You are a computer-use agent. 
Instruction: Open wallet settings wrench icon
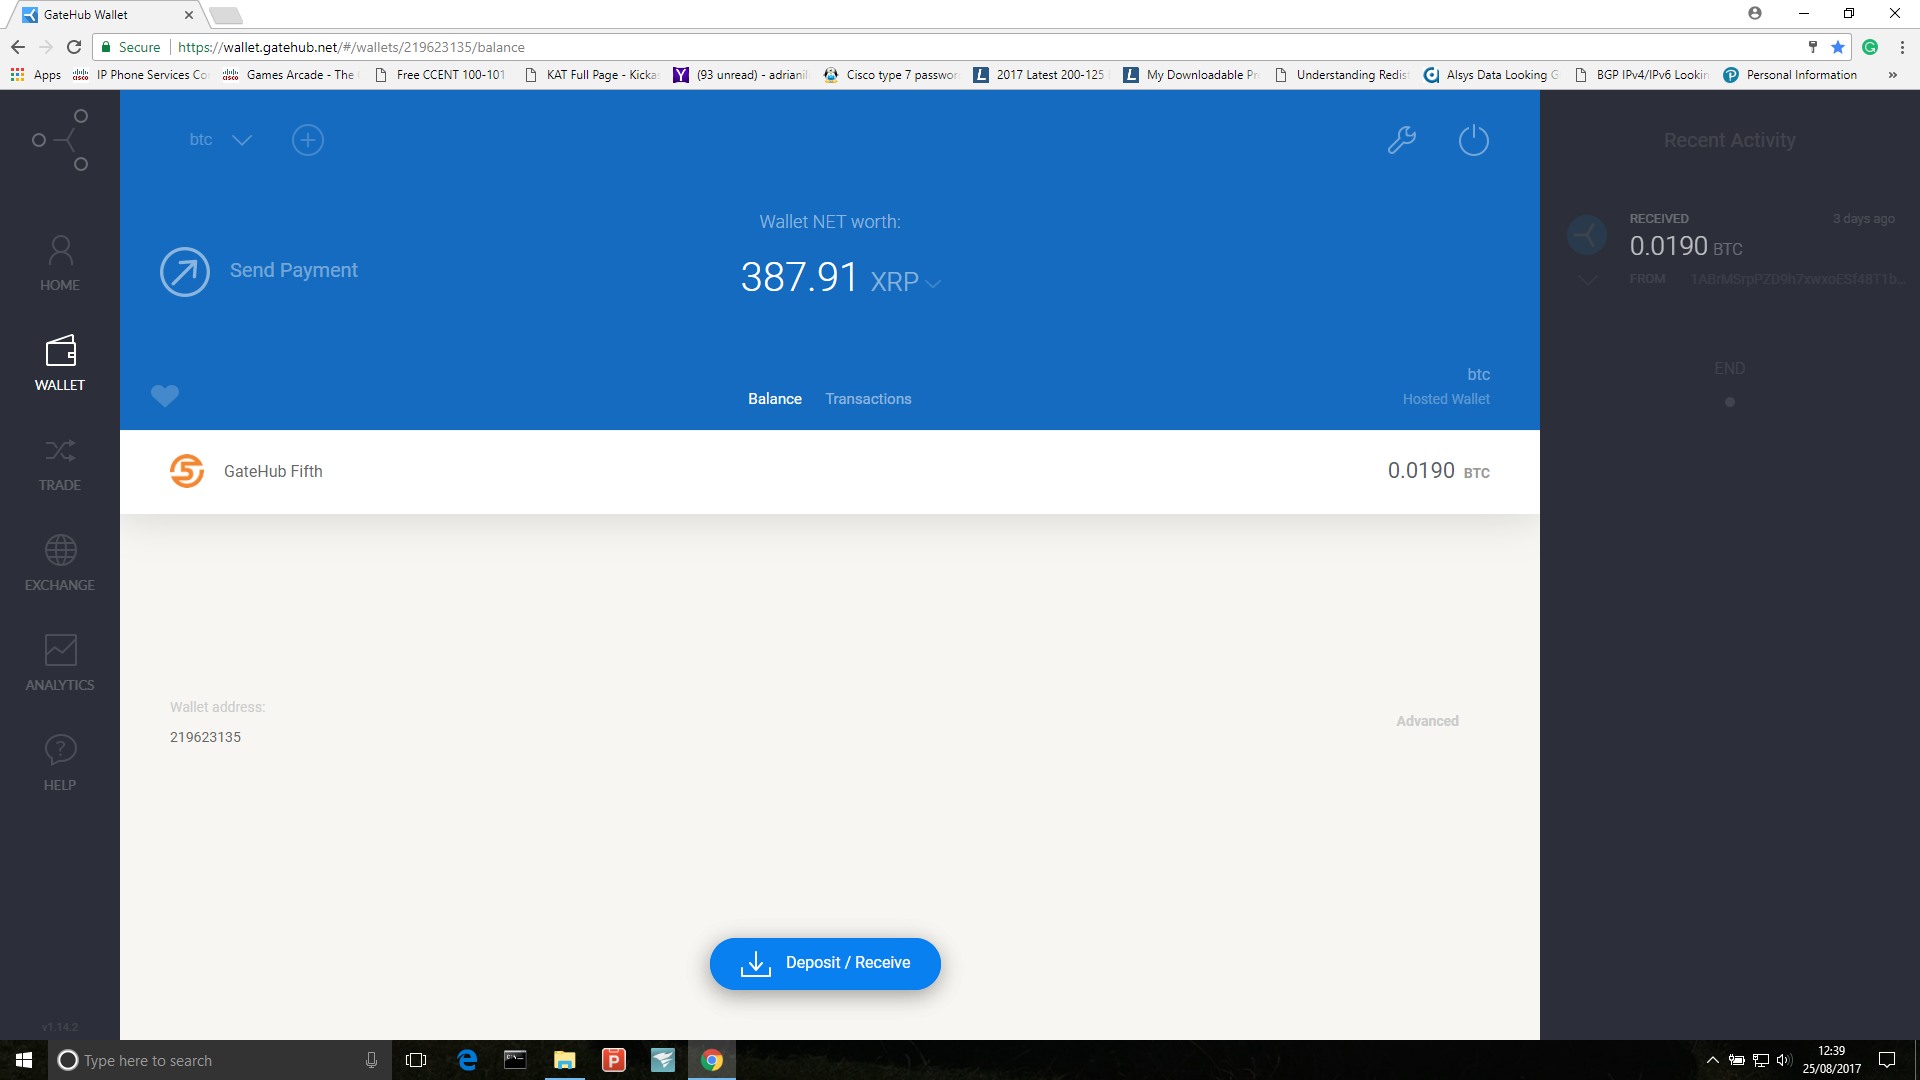[x=1402, y=140]
